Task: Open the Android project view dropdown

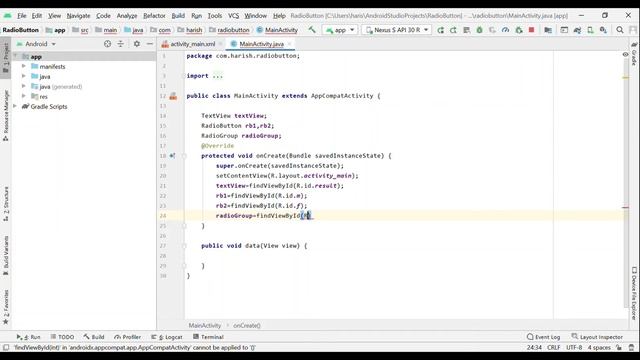Action: pos(36,44)
